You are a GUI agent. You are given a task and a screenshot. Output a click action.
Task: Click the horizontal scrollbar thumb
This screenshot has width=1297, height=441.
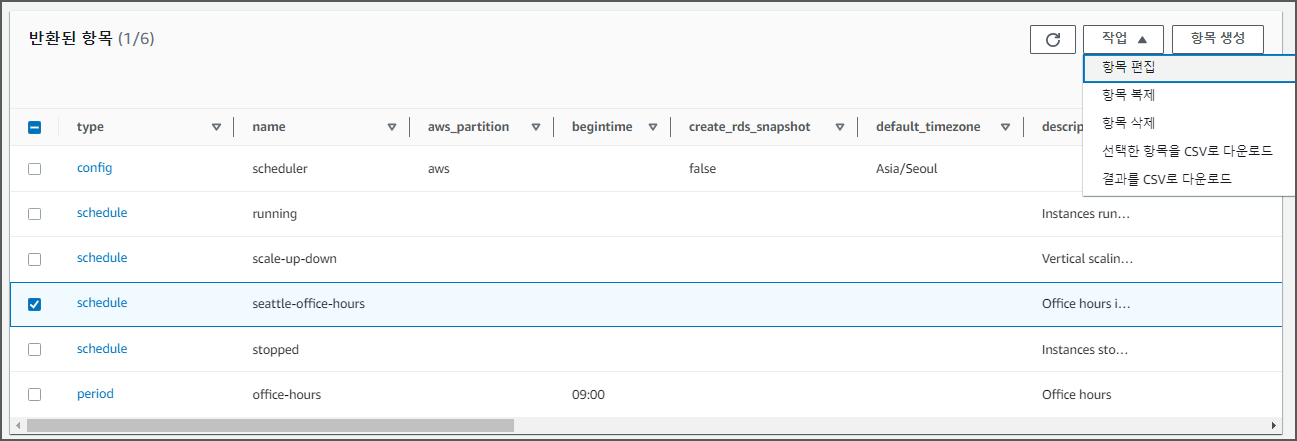(x=270, y=425)
